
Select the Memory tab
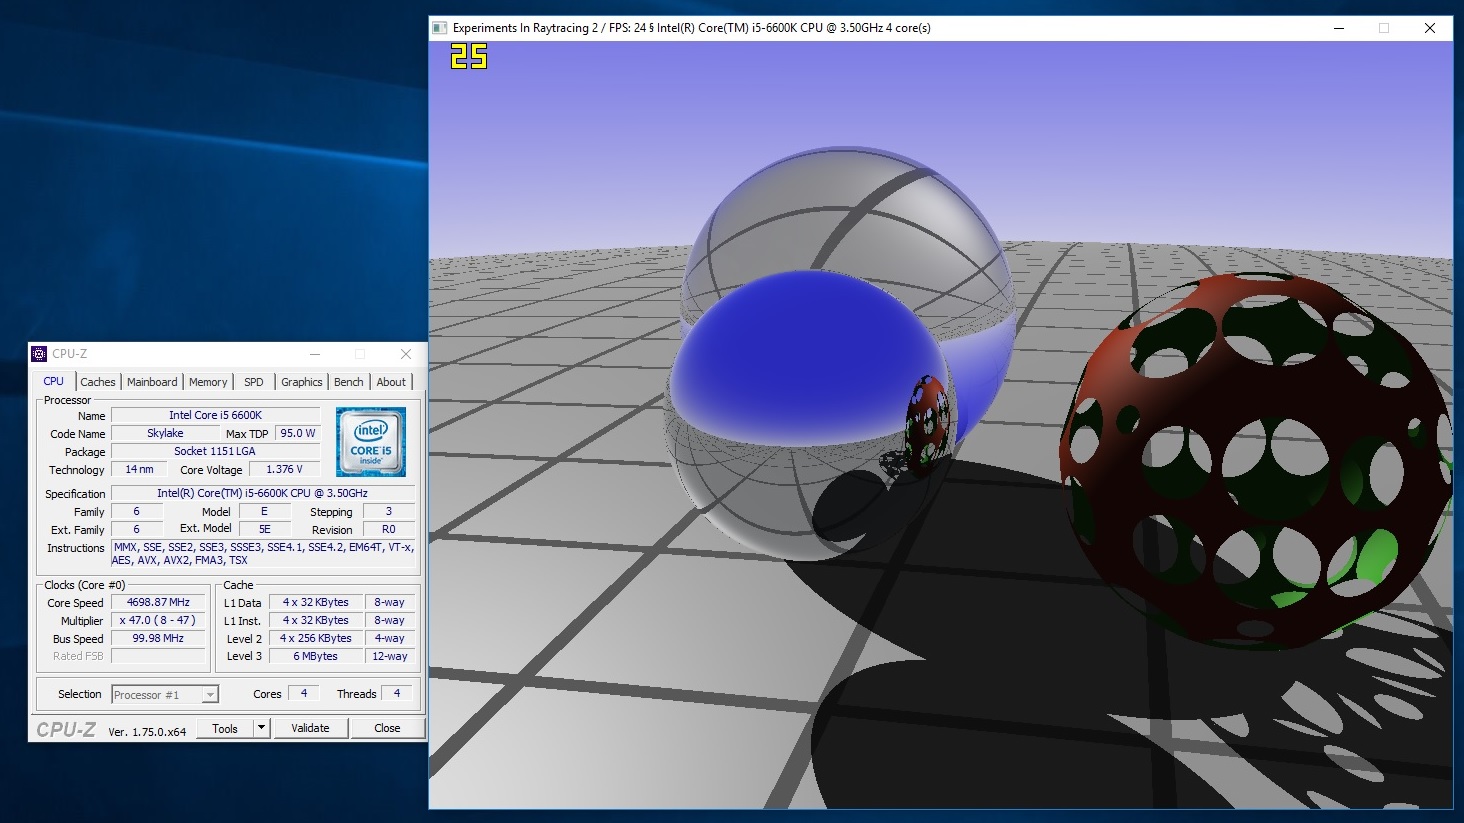tap(208, 382)
